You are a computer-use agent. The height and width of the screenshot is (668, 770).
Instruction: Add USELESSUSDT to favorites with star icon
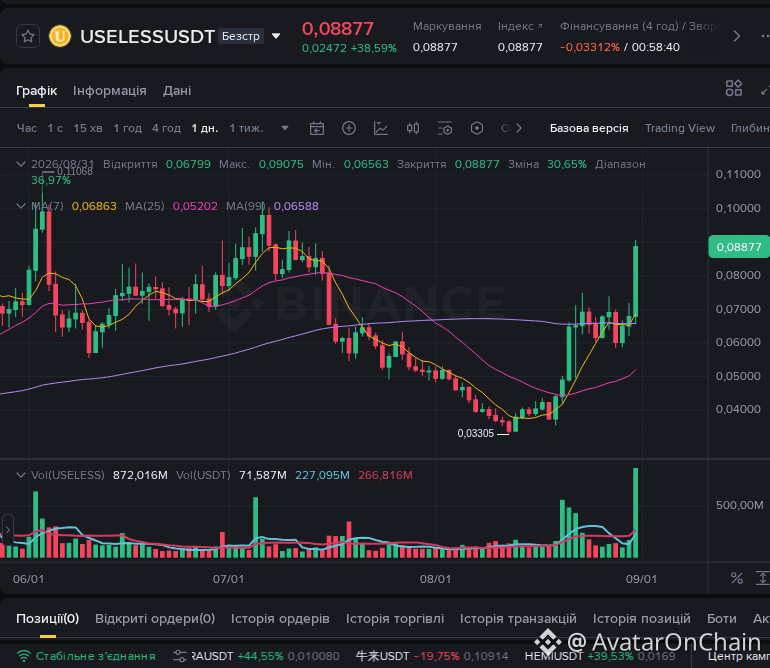(28, 36)
